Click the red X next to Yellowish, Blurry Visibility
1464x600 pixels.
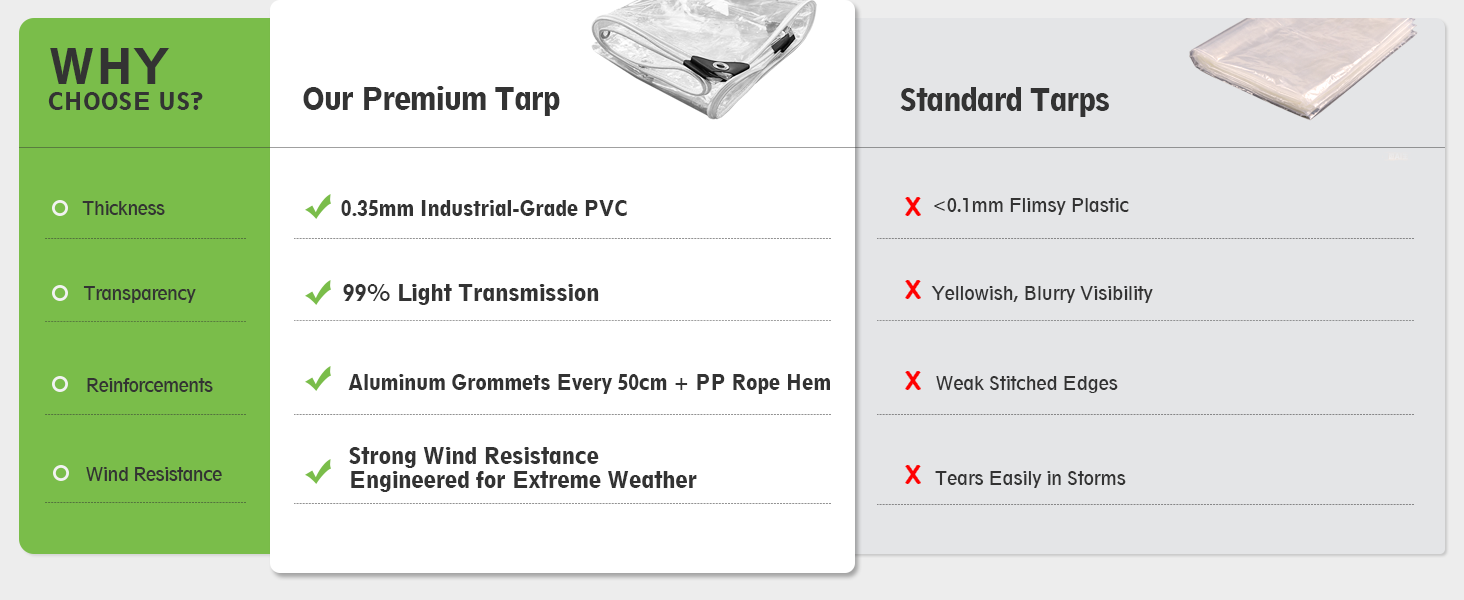coord(912,290)
